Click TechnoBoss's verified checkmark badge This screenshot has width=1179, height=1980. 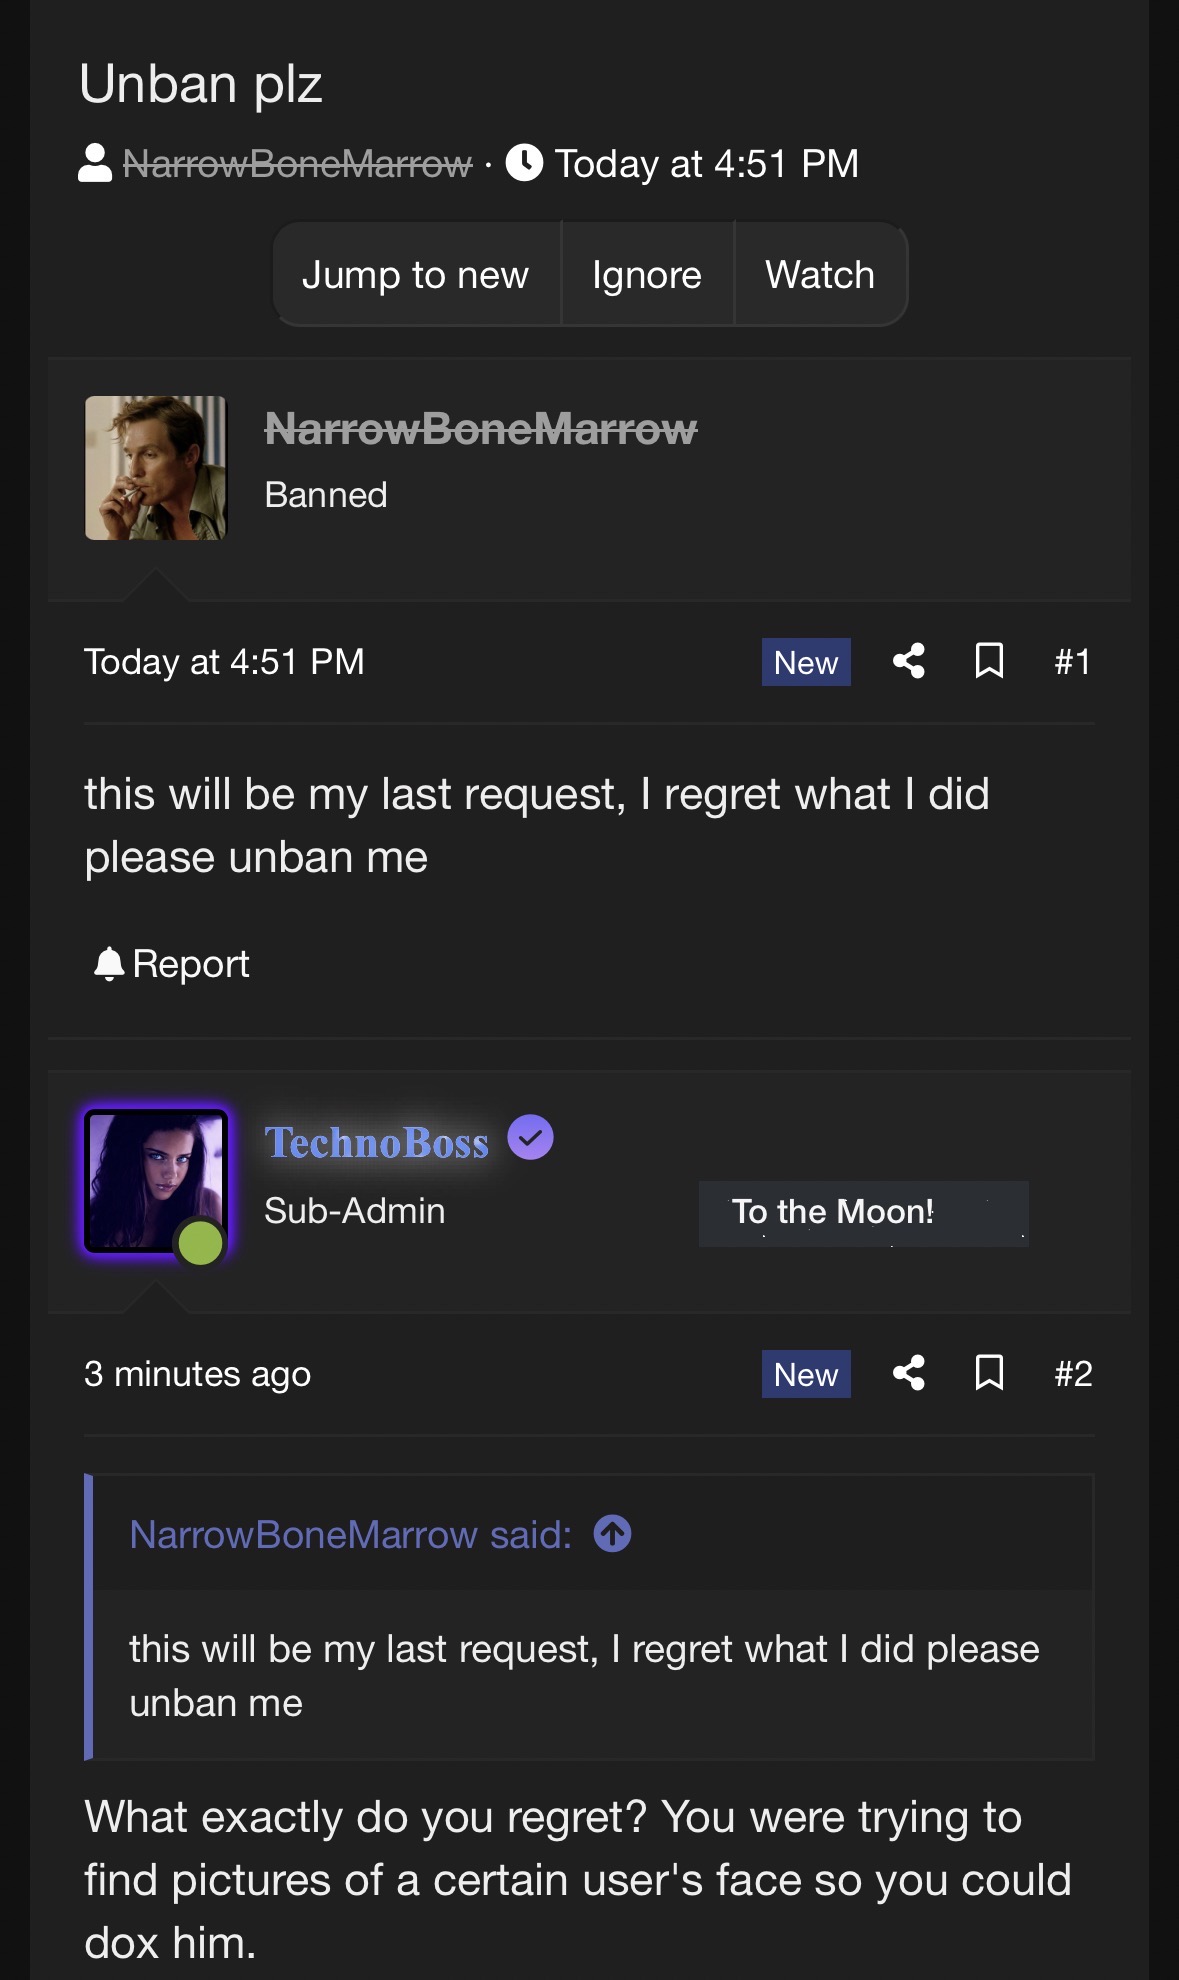[530, 1138]
